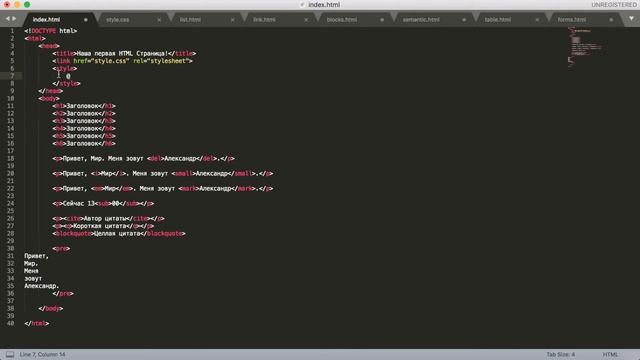Click the index.html window title
The width and height of the screenshot is (640, 360).
[324, 4]
